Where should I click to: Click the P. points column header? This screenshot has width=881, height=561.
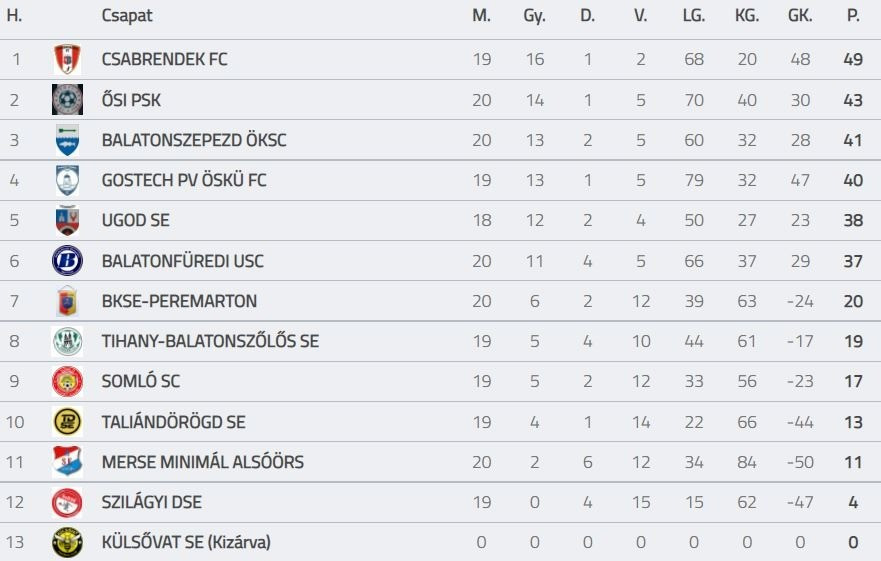point(853,16)
